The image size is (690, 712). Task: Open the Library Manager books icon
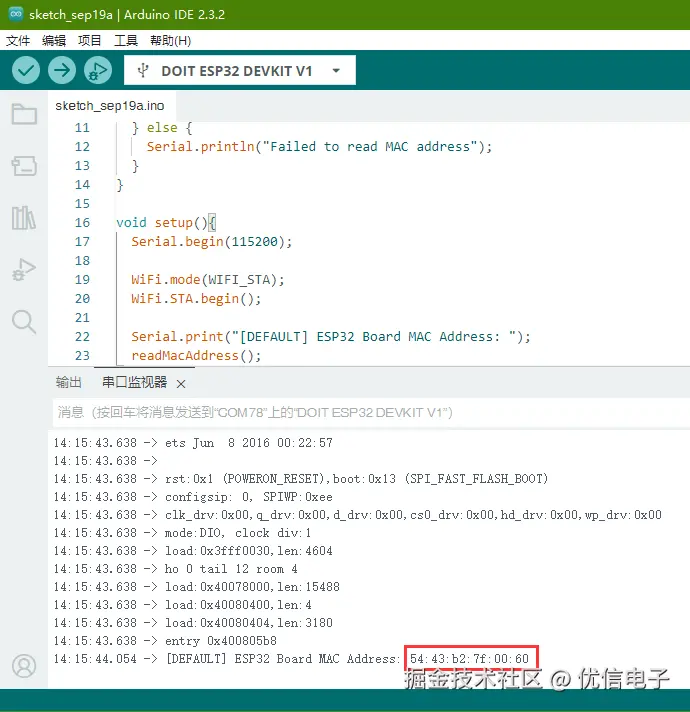24,218
